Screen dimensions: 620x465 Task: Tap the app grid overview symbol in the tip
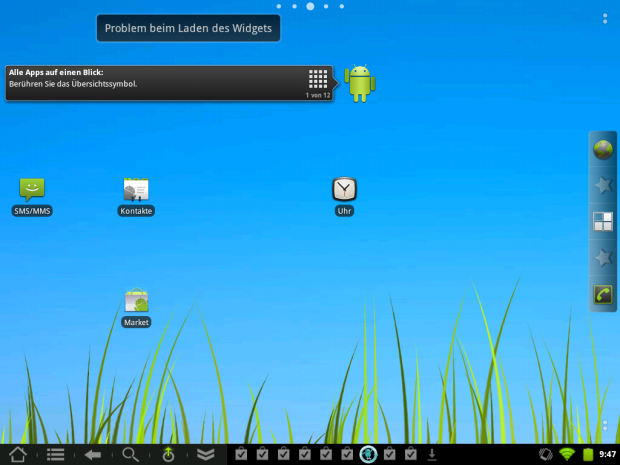coord(318,79)
